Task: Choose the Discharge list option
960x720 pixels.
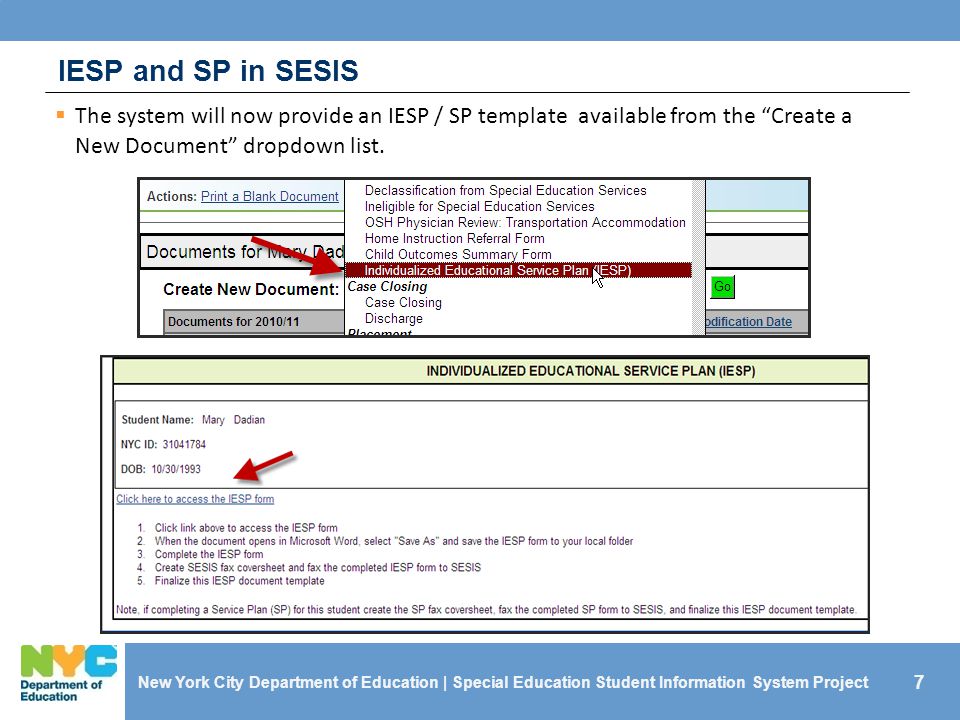Action: (394, 318)
